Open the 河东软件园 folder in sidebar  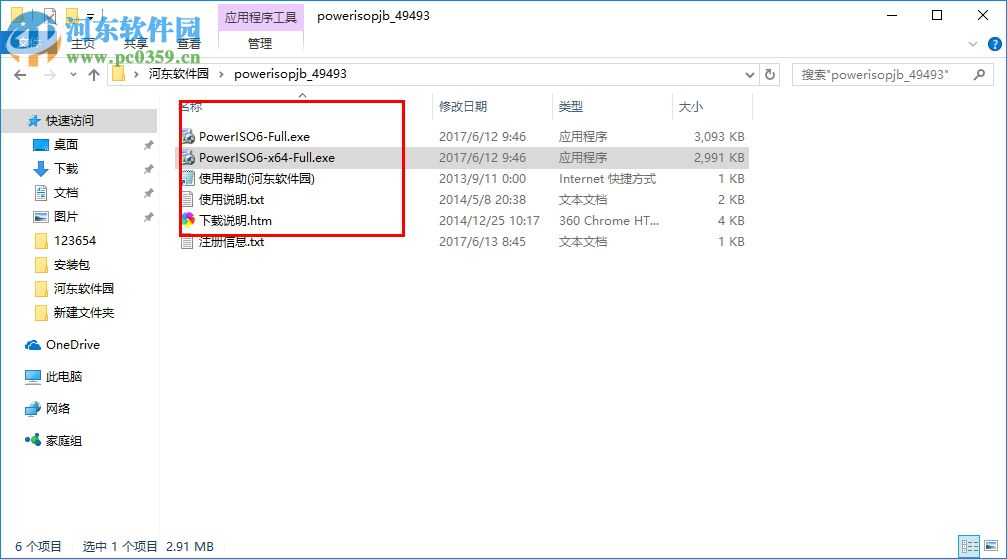click(x=83, y=288)
